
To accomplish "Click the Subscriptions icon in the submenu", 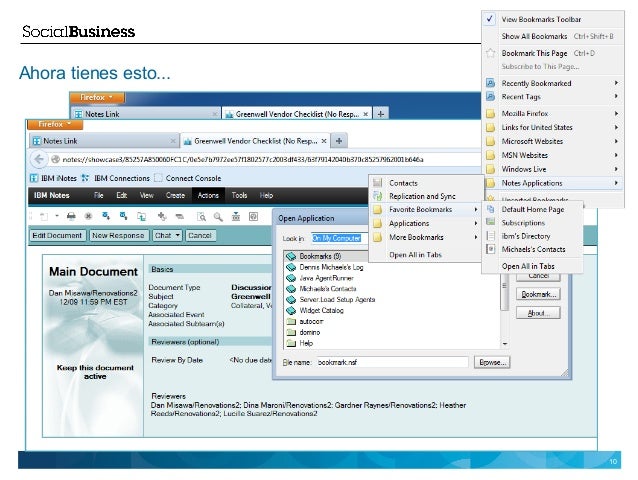I will pyautogui.click(x=491, y=223).
